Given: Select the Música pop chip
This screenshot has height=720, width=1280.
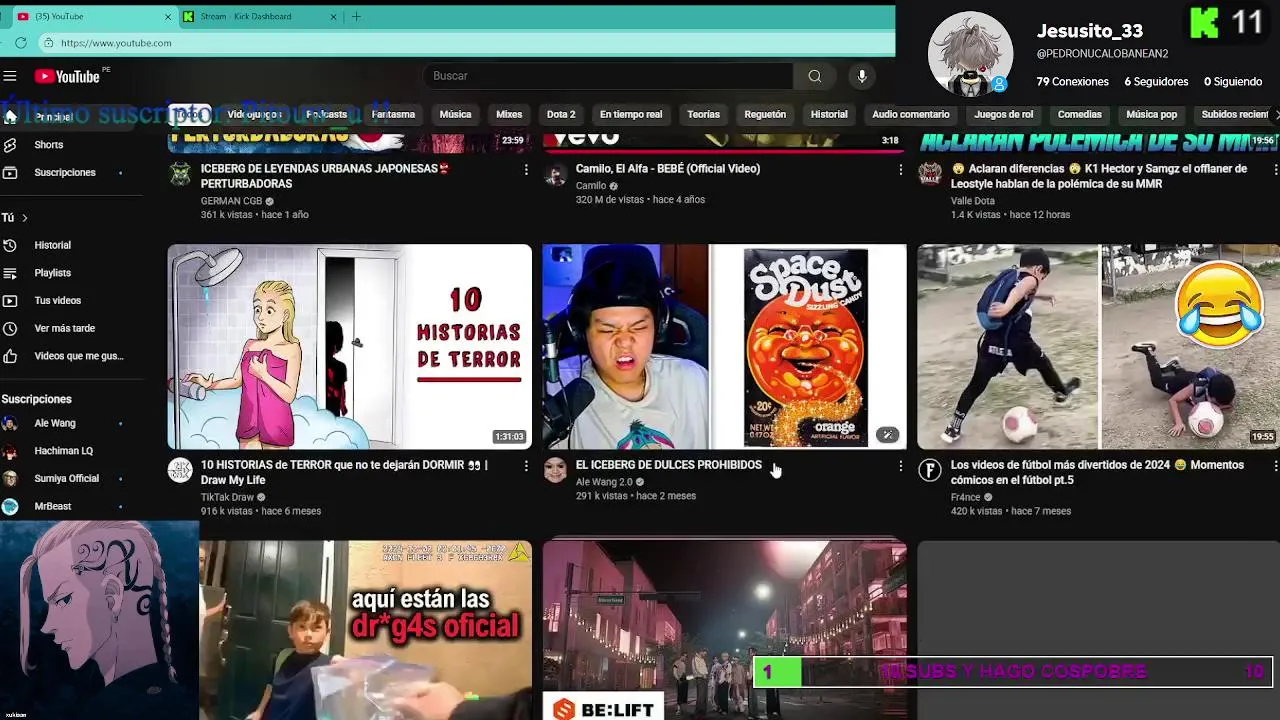Looking at the screenshot, I should coord(1152,114).
